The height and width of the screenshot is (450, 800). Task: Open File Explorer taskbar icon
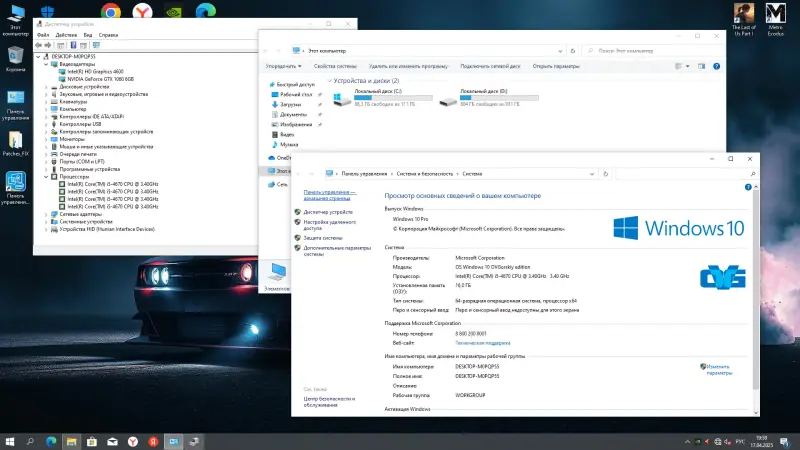tap(71, 442)
